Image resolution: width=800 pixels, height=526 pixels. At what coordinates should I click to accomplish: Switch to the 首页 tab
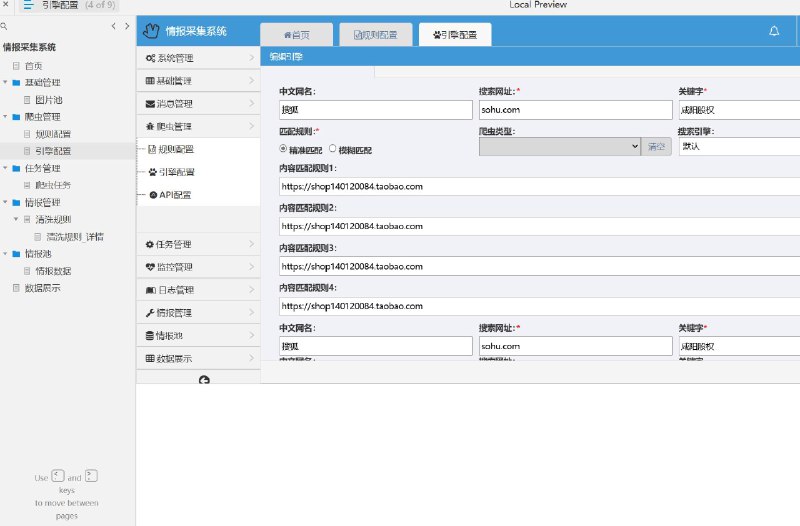tap(296, 35)
